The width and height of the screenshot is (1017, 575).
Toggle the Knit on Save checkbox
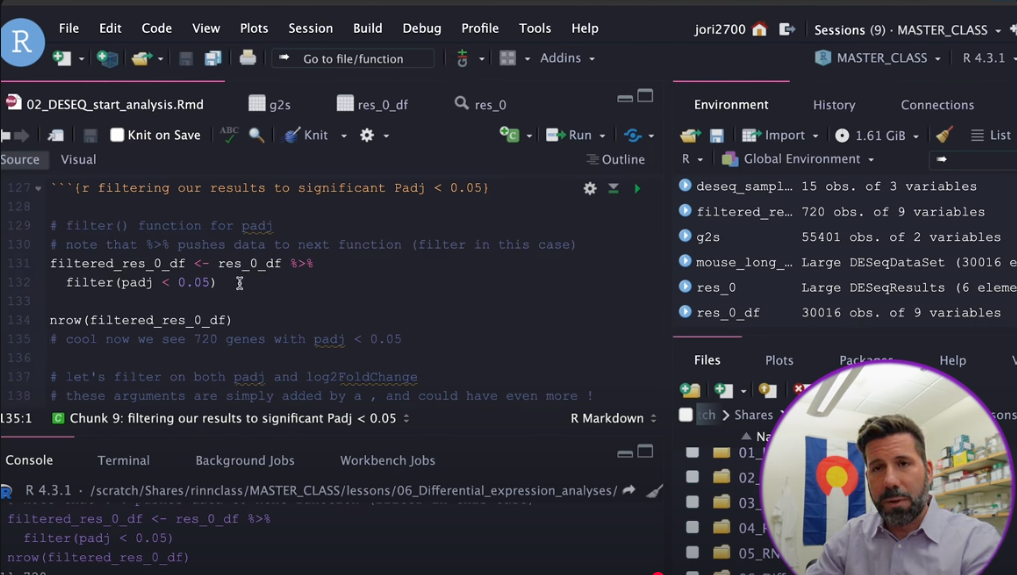click(117, 135)
